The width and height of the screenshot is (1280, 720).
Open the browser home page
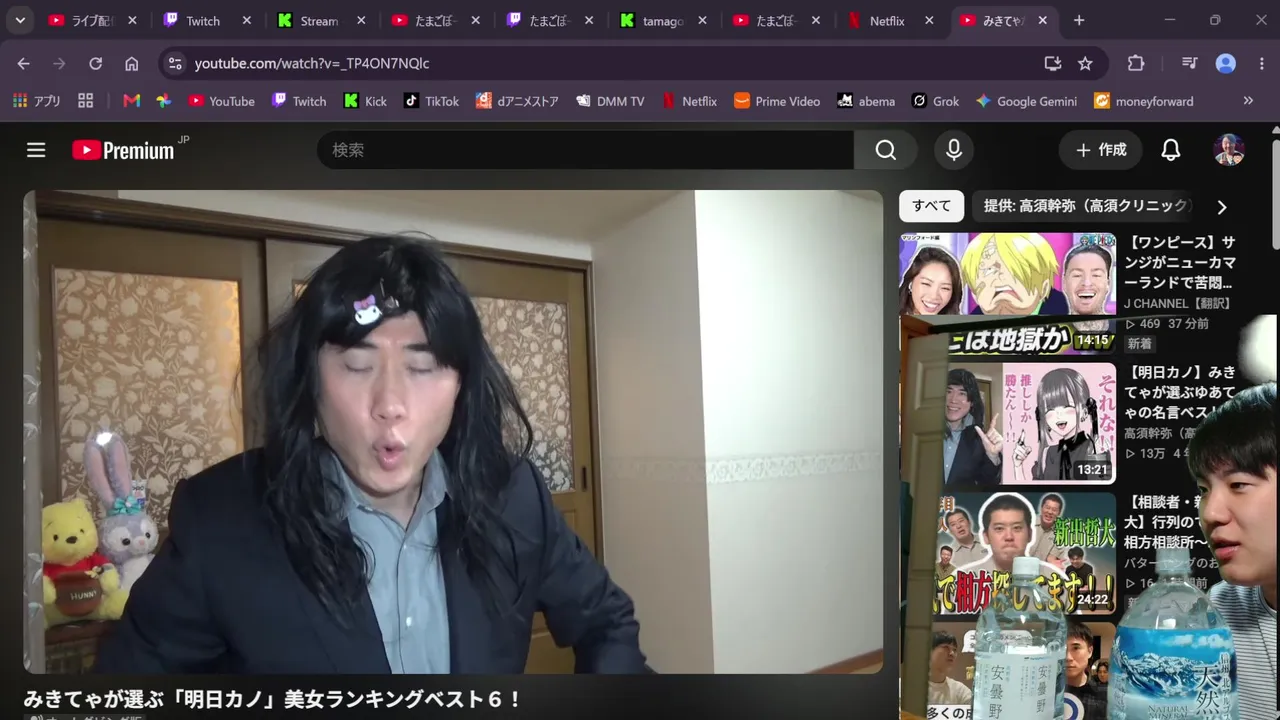pos(131,63)
